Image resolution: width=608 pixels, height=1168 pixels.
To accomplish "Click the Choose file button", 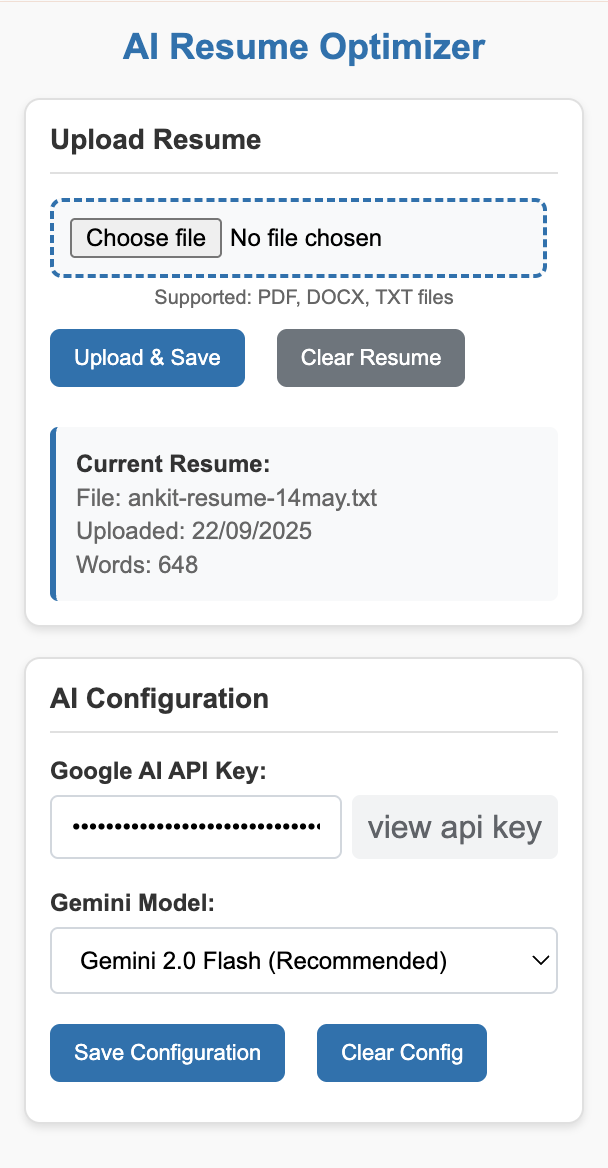I will (145, 238).
